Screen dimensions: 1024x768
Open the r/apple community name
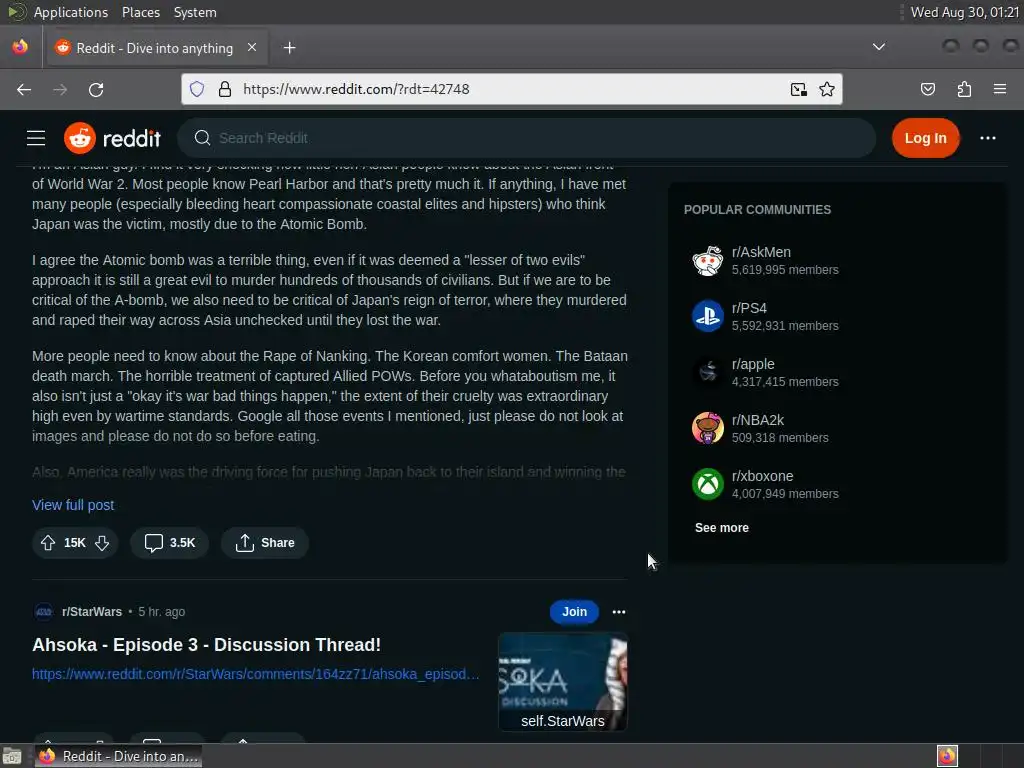[753, 364]
